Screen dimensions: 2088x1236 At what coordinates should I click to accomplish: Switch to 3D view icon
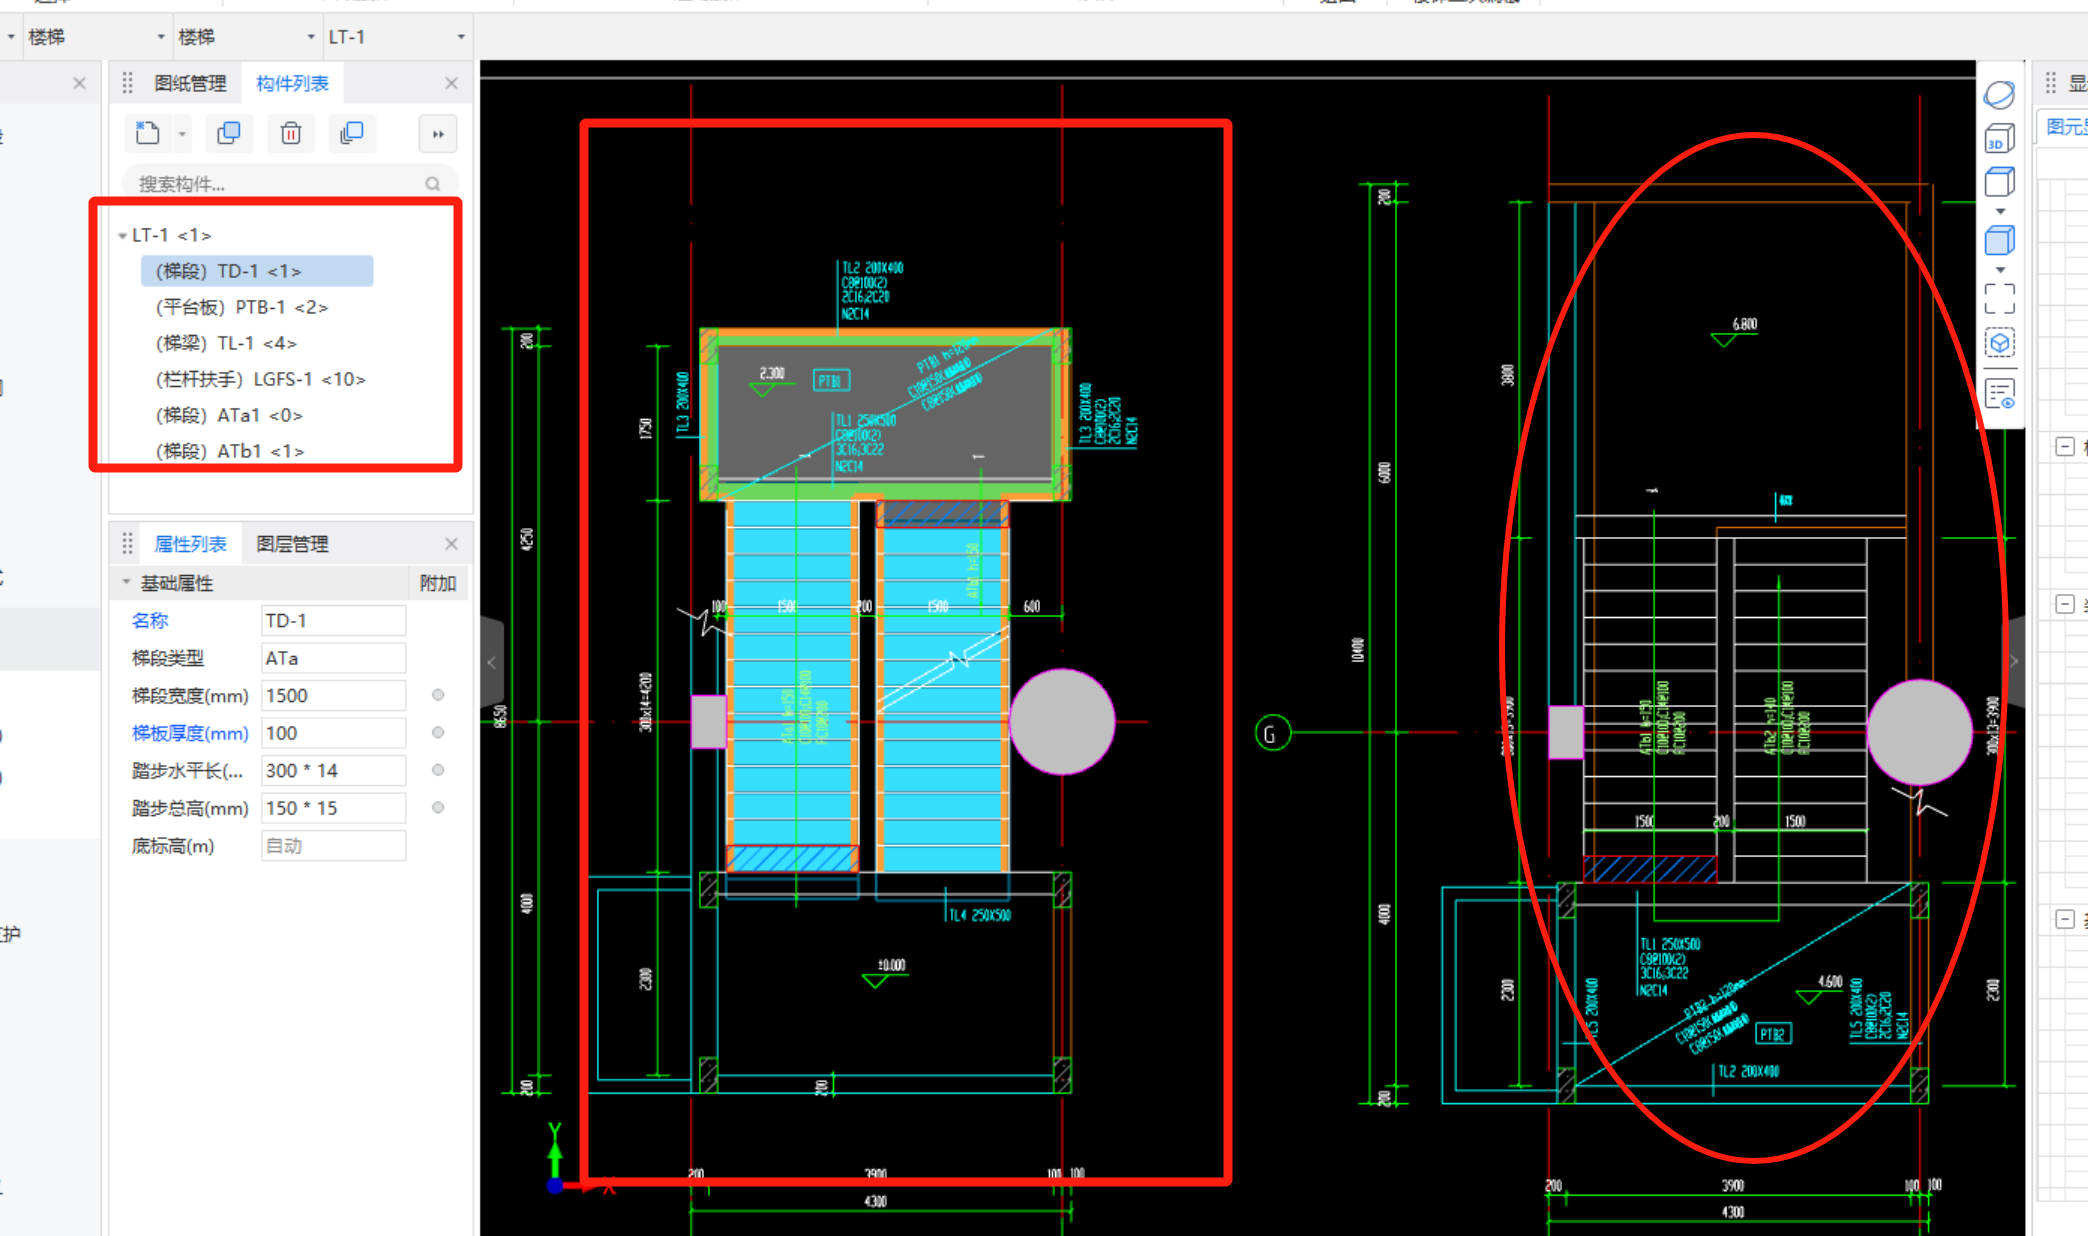click(x=1999, y=139)
